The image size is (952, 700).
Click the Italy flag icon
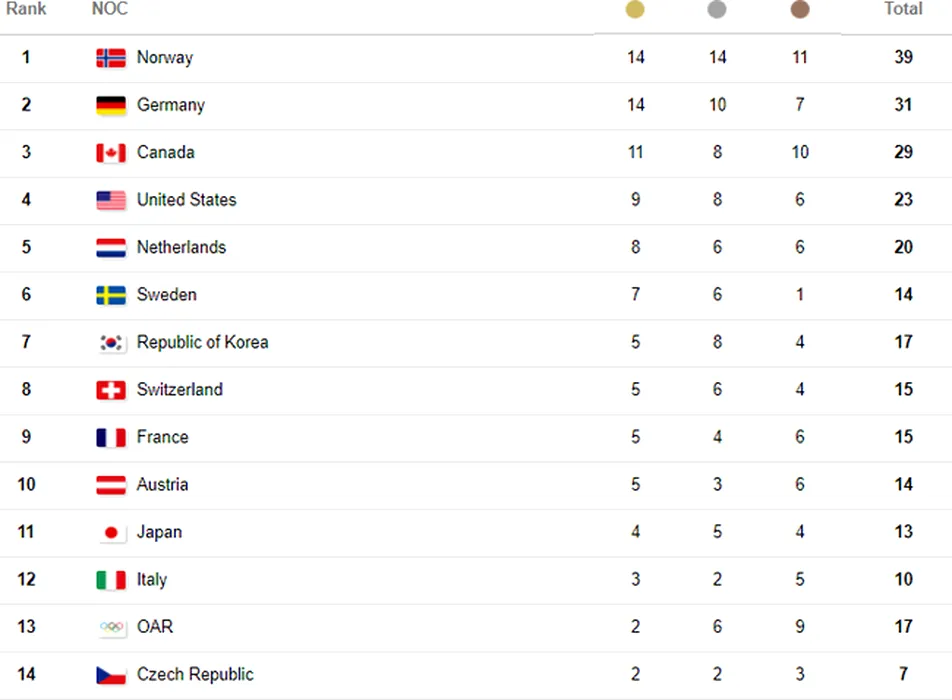pyautogui.click(x=111, y=580)
